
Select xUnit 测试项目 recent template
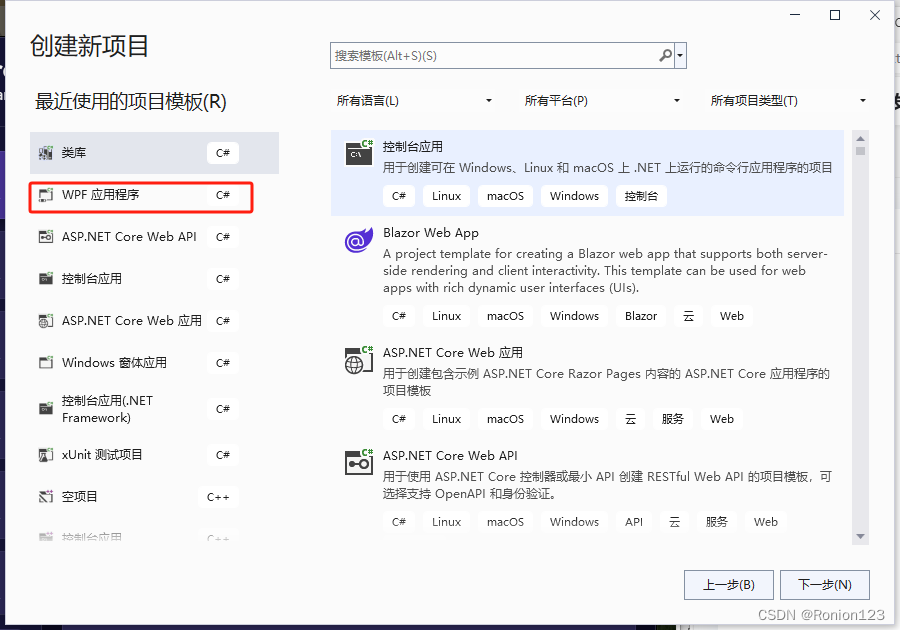[154, 455]
